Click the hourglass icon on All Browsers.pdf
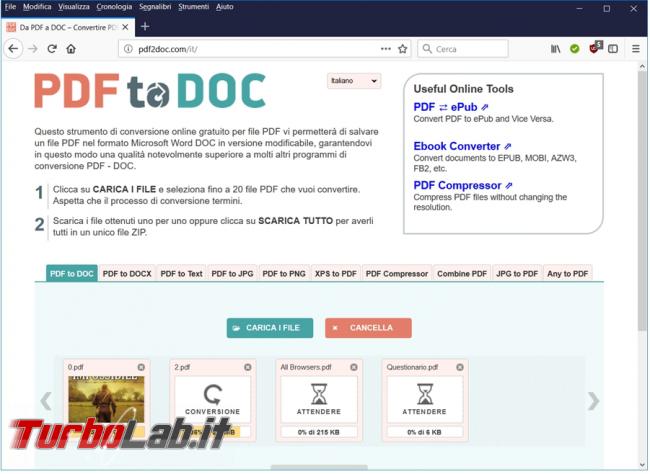Image resolution: width=650 pixels, height=474 pixels. click(x=319, y=394)
